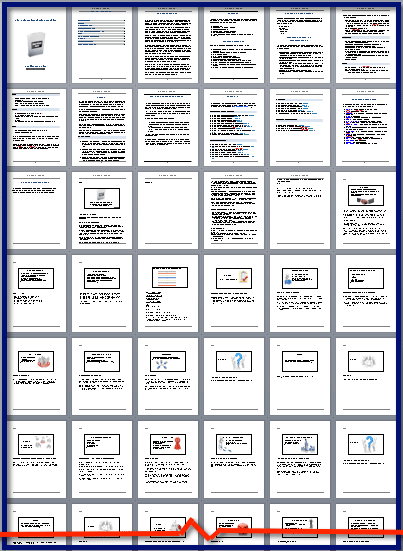Open the third-row page containing the book cover slide
403x551 pixels.
pos(102,210)
